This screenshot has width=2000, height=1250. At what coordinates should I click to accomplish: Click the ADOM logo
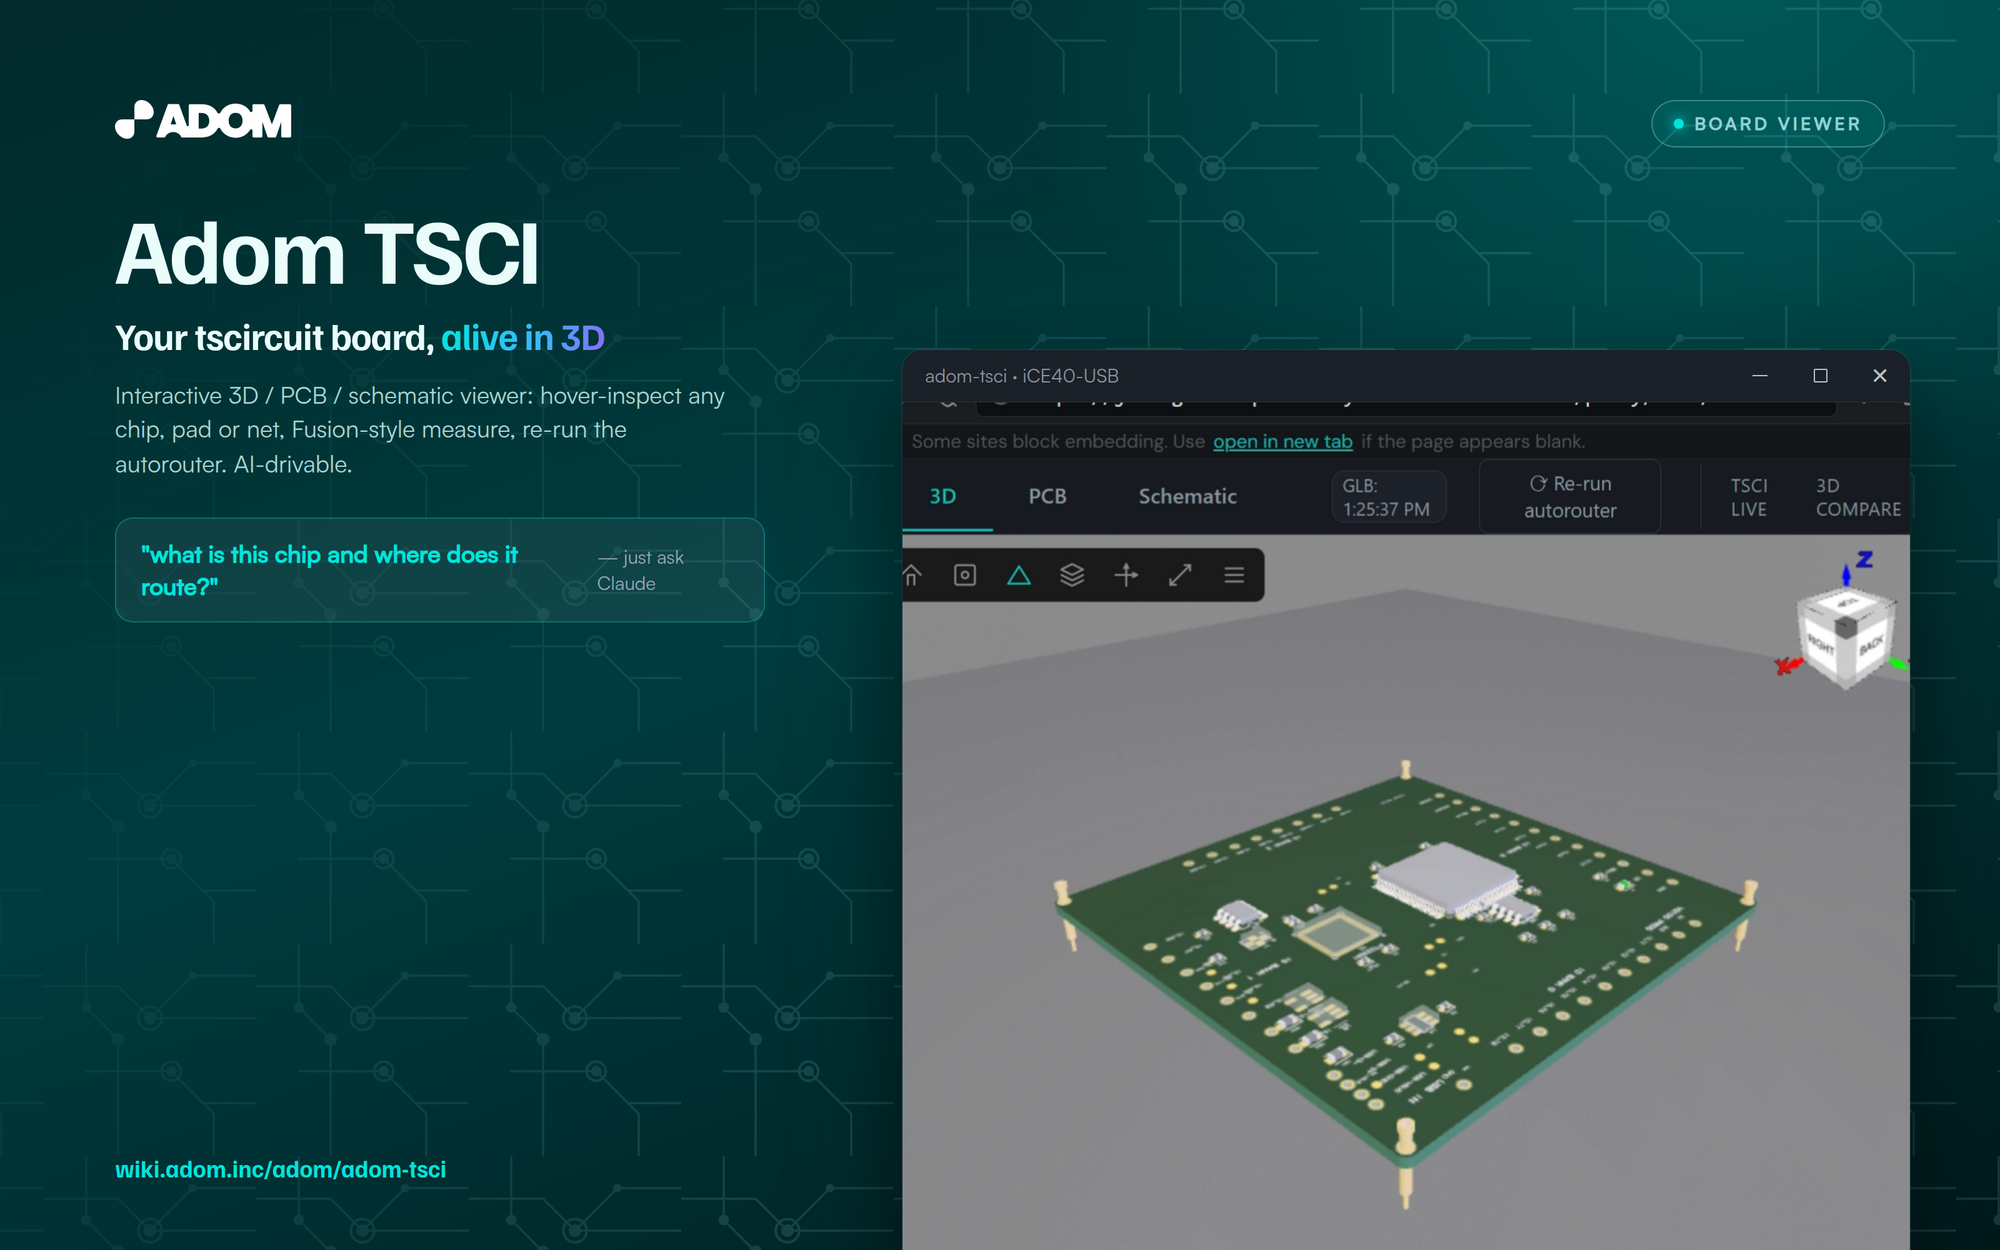(203, 120)
